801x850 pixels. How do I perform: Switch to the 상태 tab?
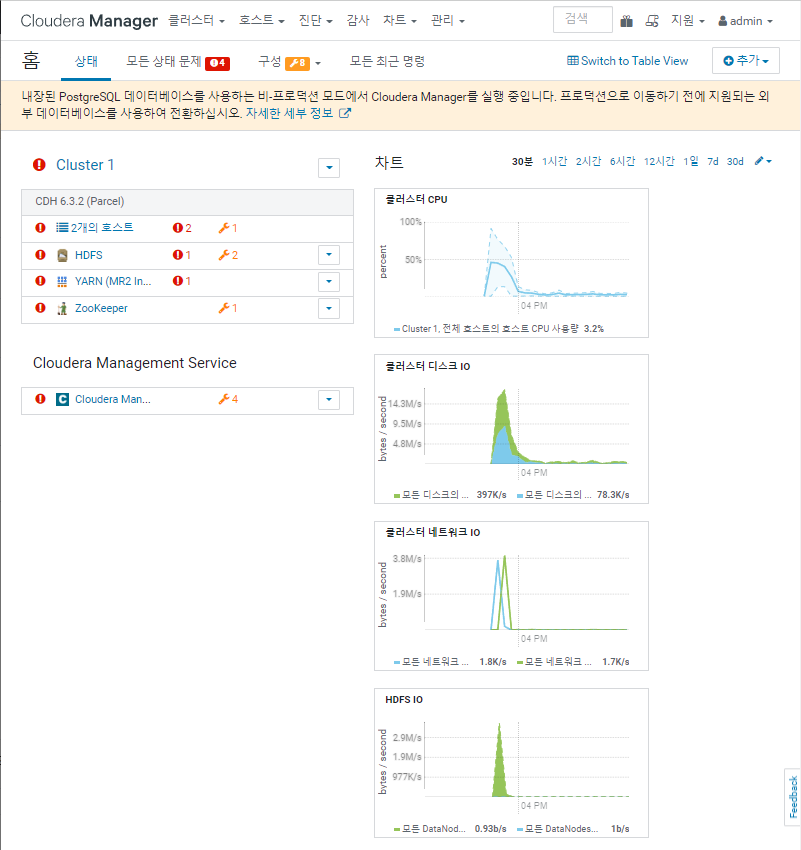click(86, 61)
